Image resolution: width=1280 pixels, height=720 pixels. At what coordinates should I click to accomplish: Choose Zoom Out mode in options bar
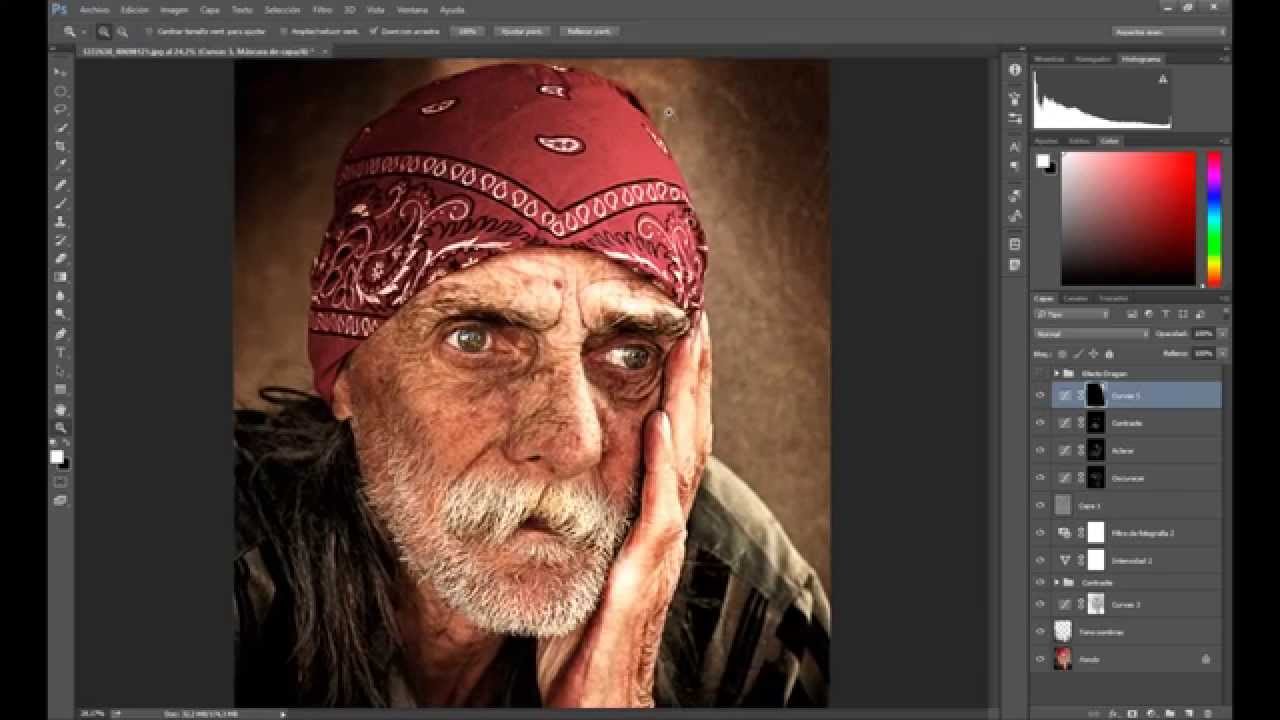point(122,31)
